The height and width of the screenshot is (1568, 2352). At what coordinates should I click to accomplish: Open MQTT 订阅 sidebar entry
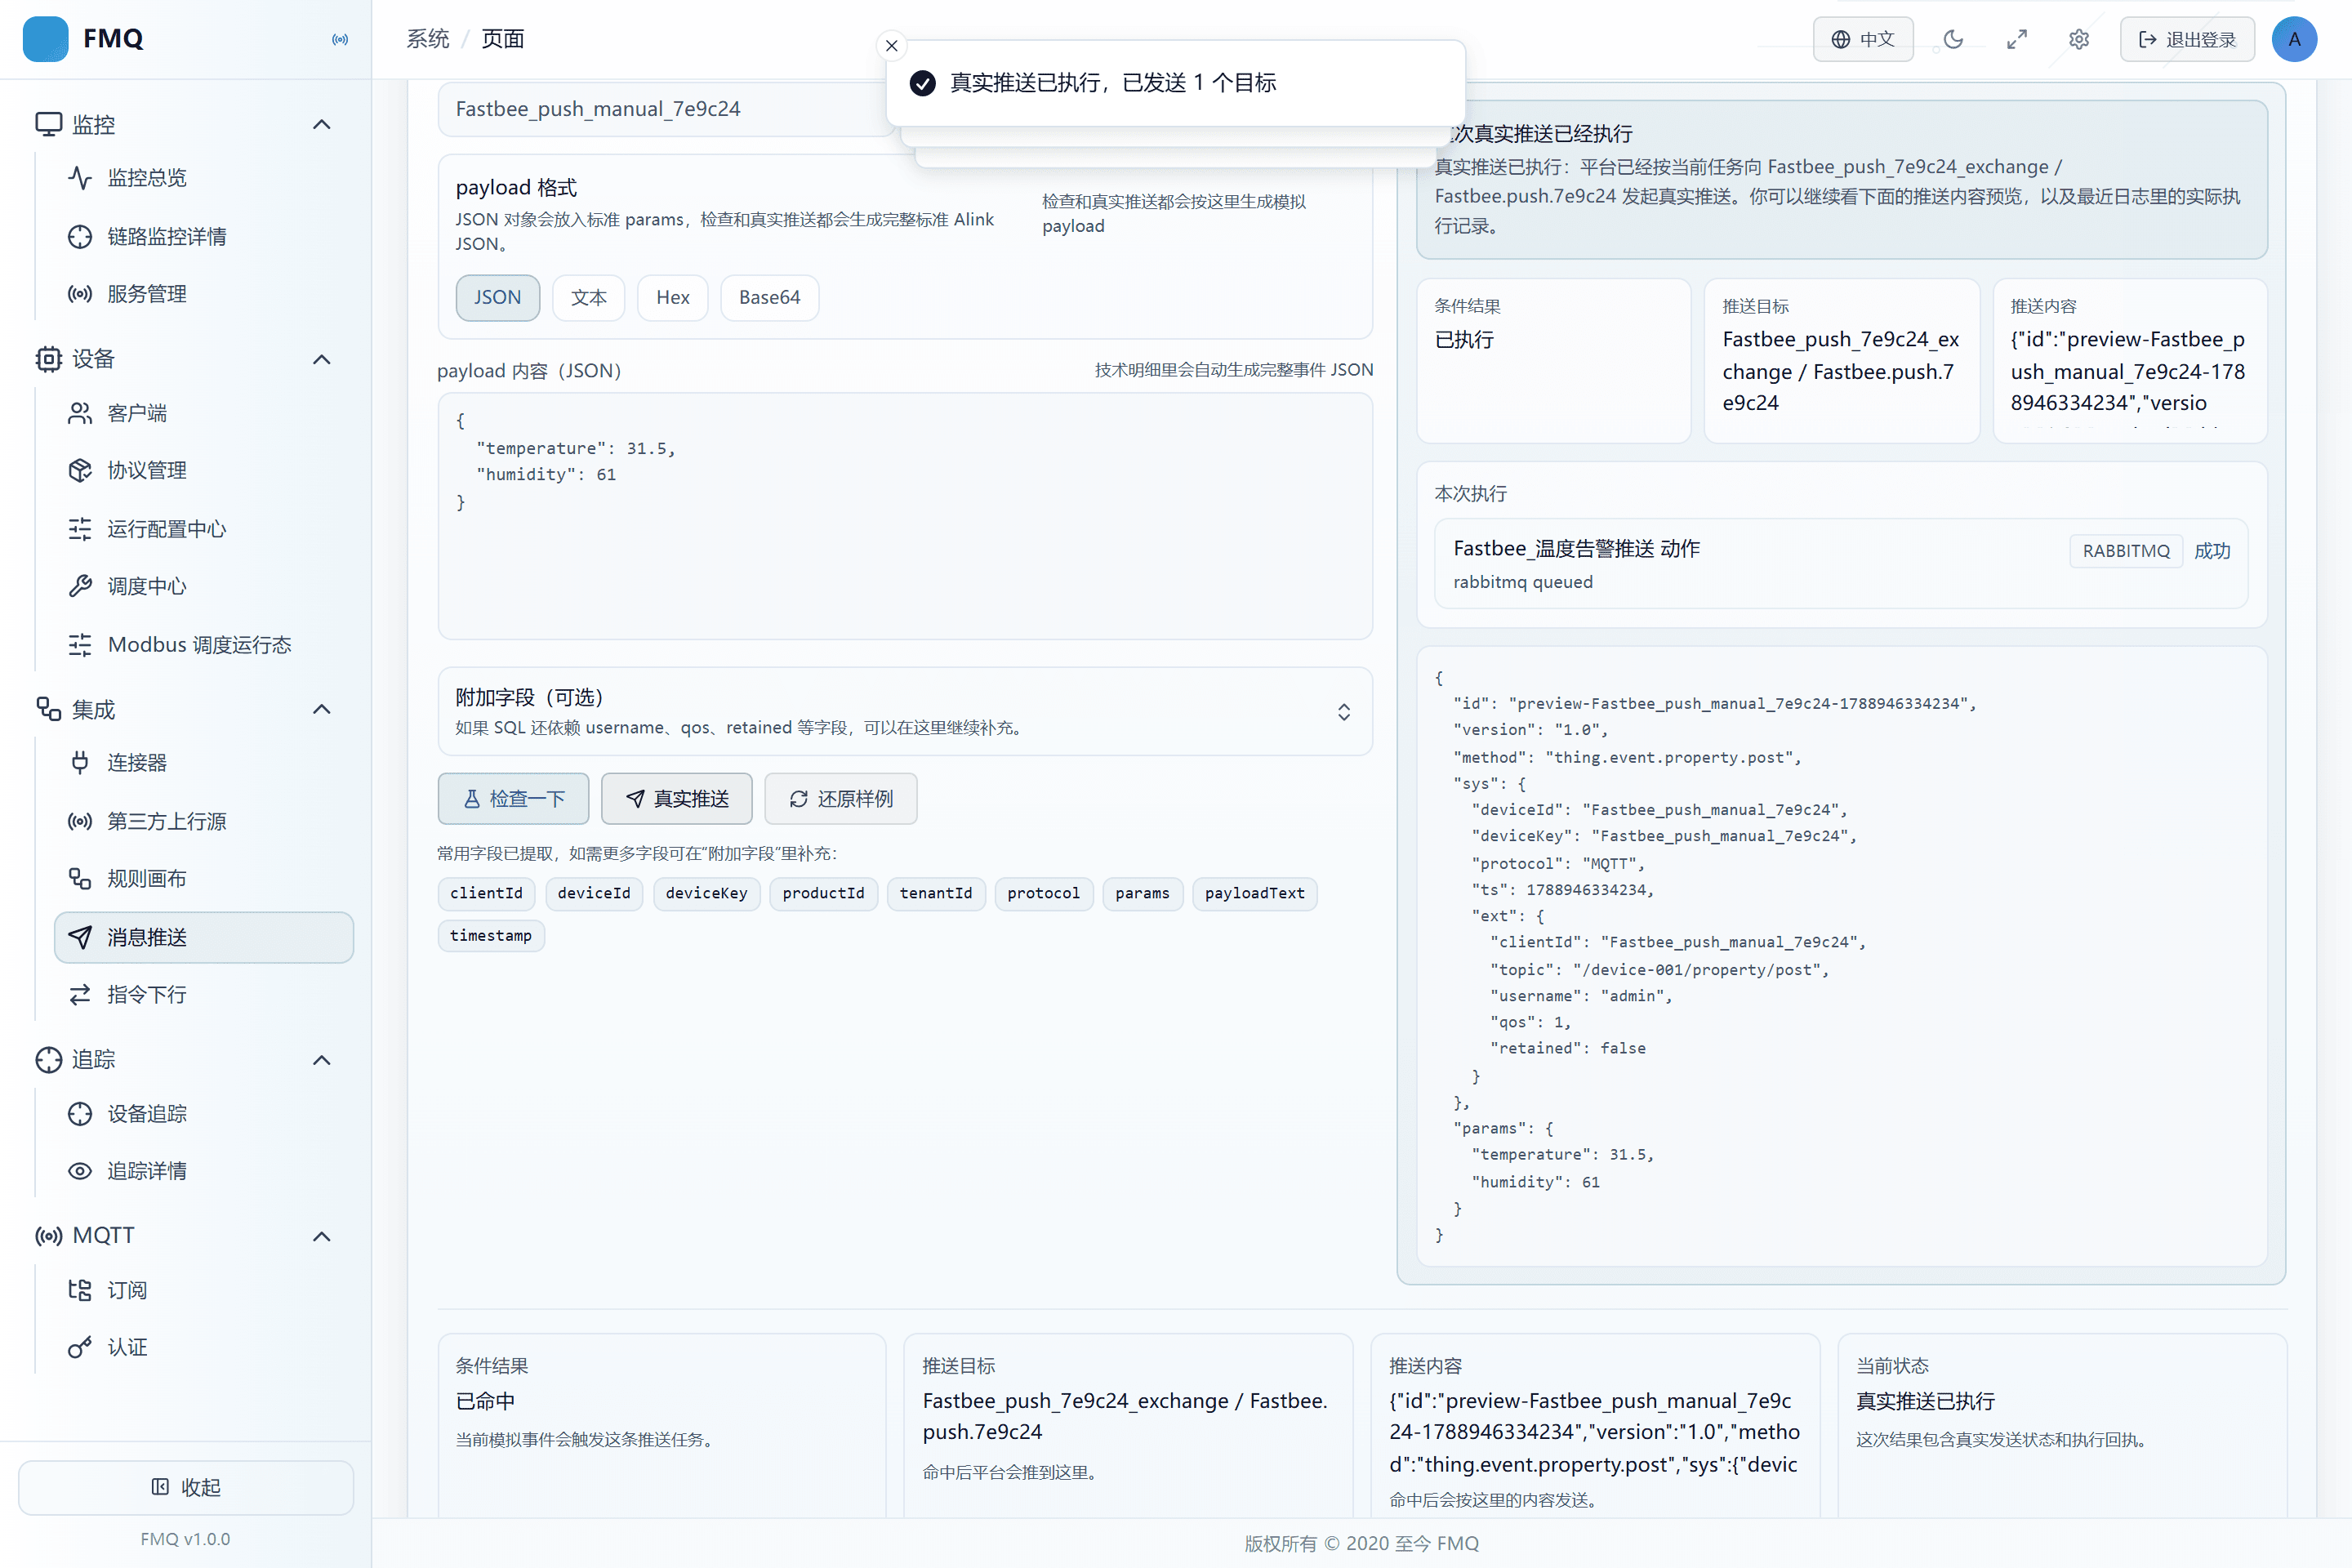coord(203,1290)
